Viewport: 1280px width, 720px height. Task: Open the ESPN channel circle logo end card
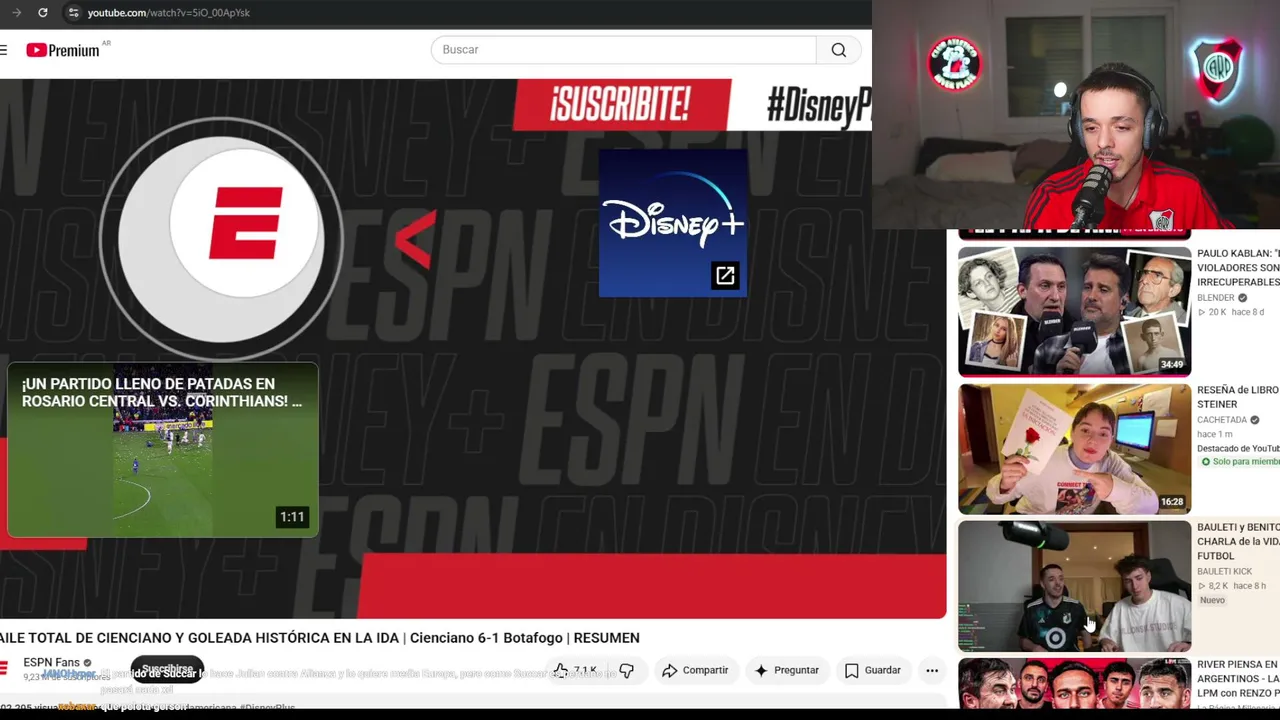pyautogui.click(x=221, y=237)
